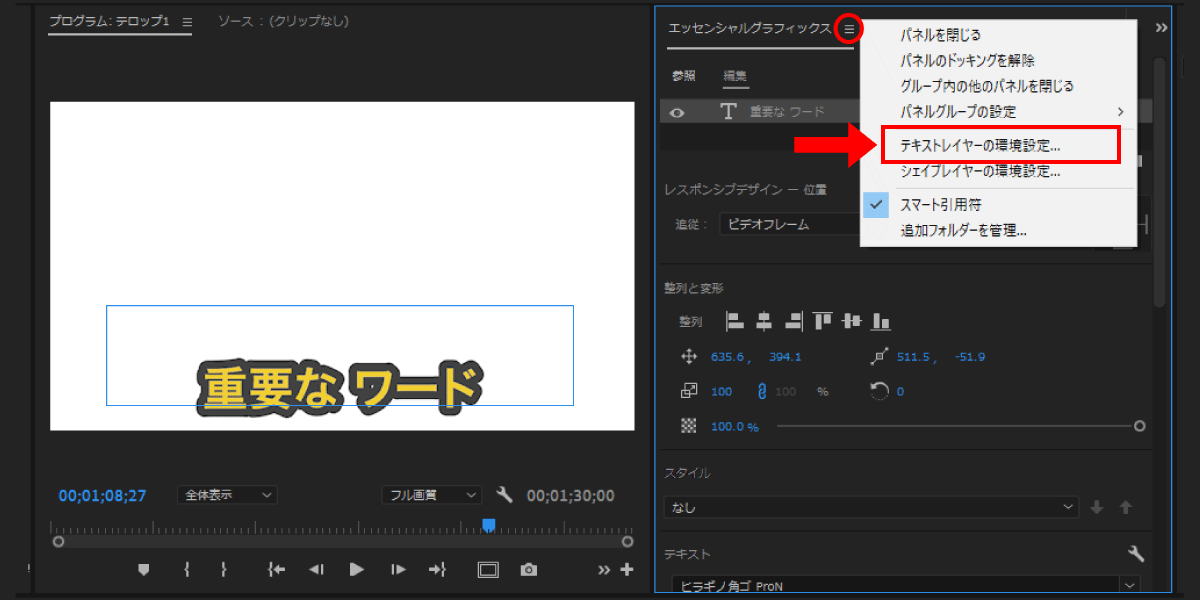1200x600 pixels.
Task: Click the Mark In brace button
Action: (x=187, y=569)
